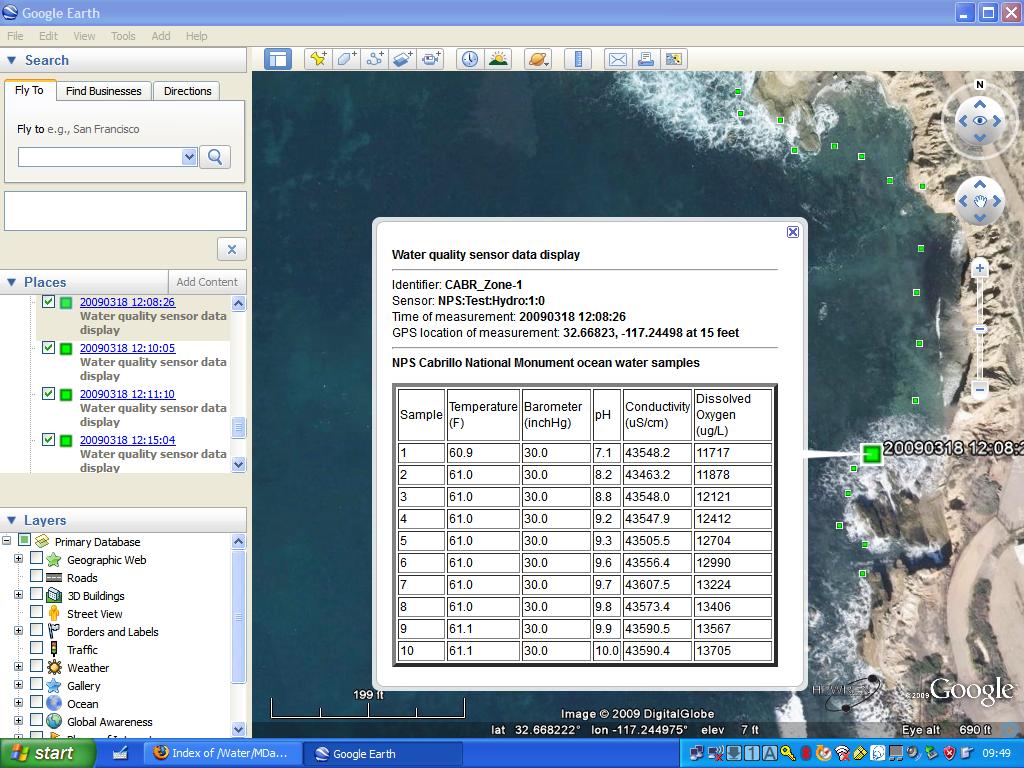Click the Gallery star icon

click(x=54, y=686)
